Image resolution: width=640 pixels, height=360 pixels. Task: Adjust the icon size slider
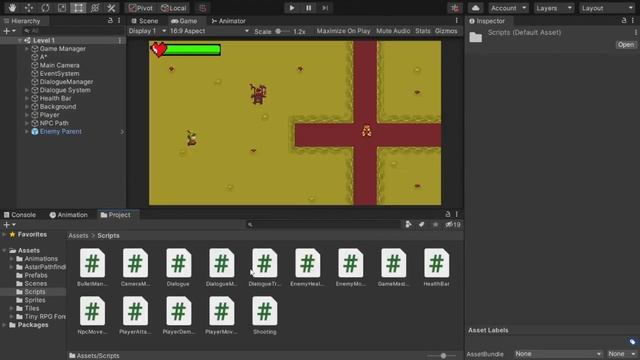tap(443, 356)
